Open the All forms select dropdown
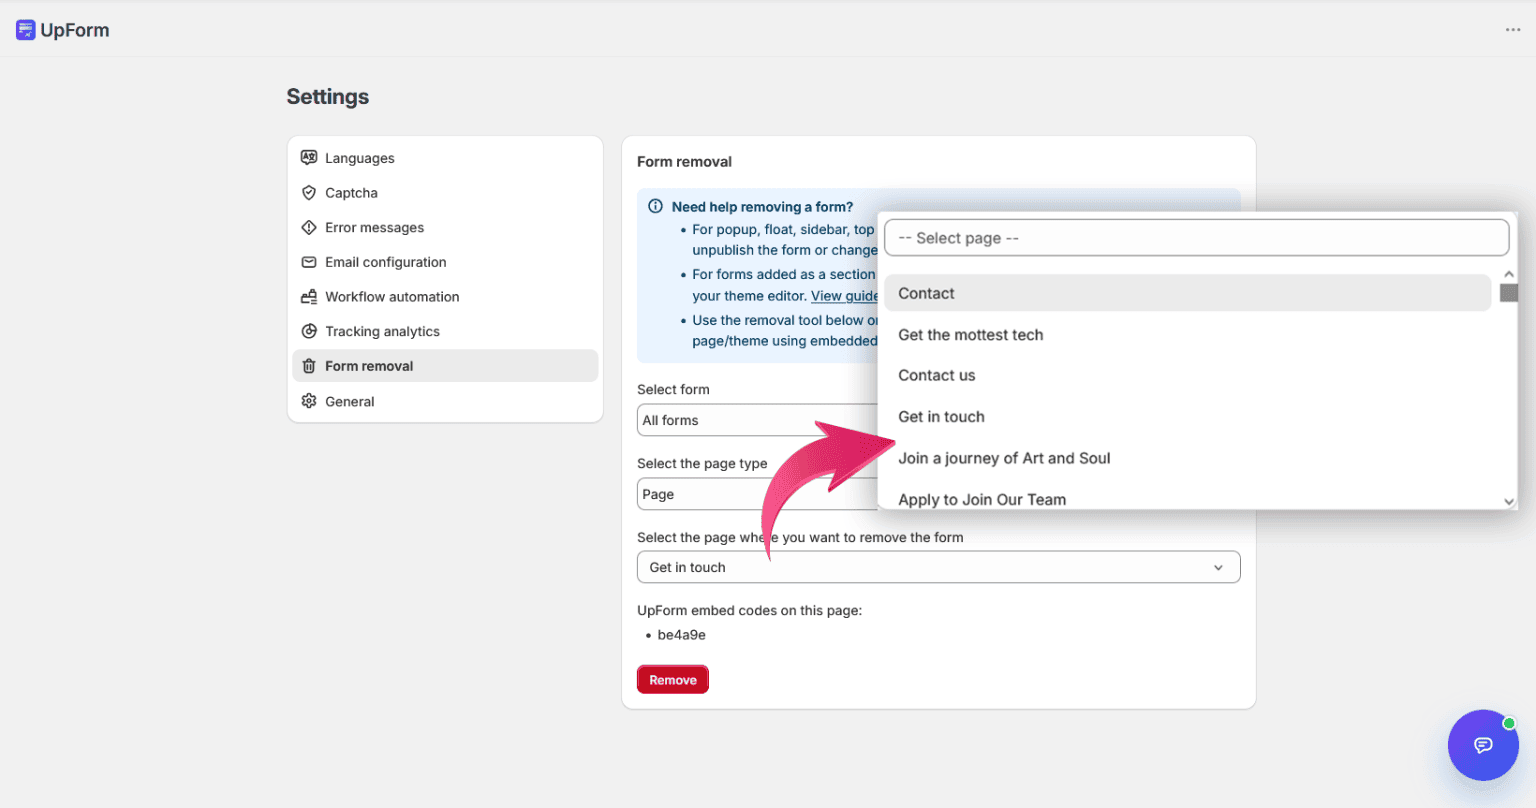The width and height of the screenshot is (1536, 808). [757, 420]
